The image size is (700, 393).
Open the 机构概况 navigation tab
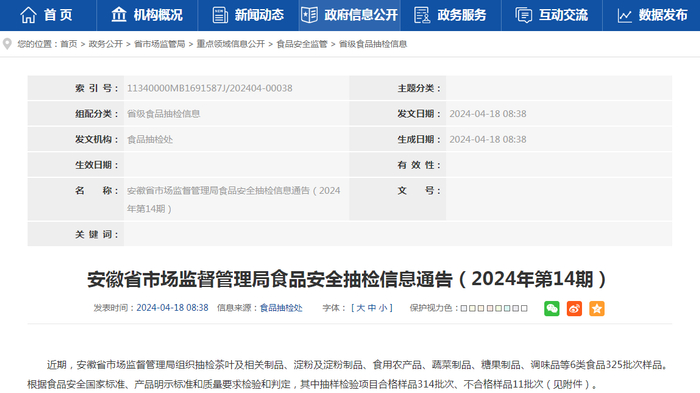147,15
